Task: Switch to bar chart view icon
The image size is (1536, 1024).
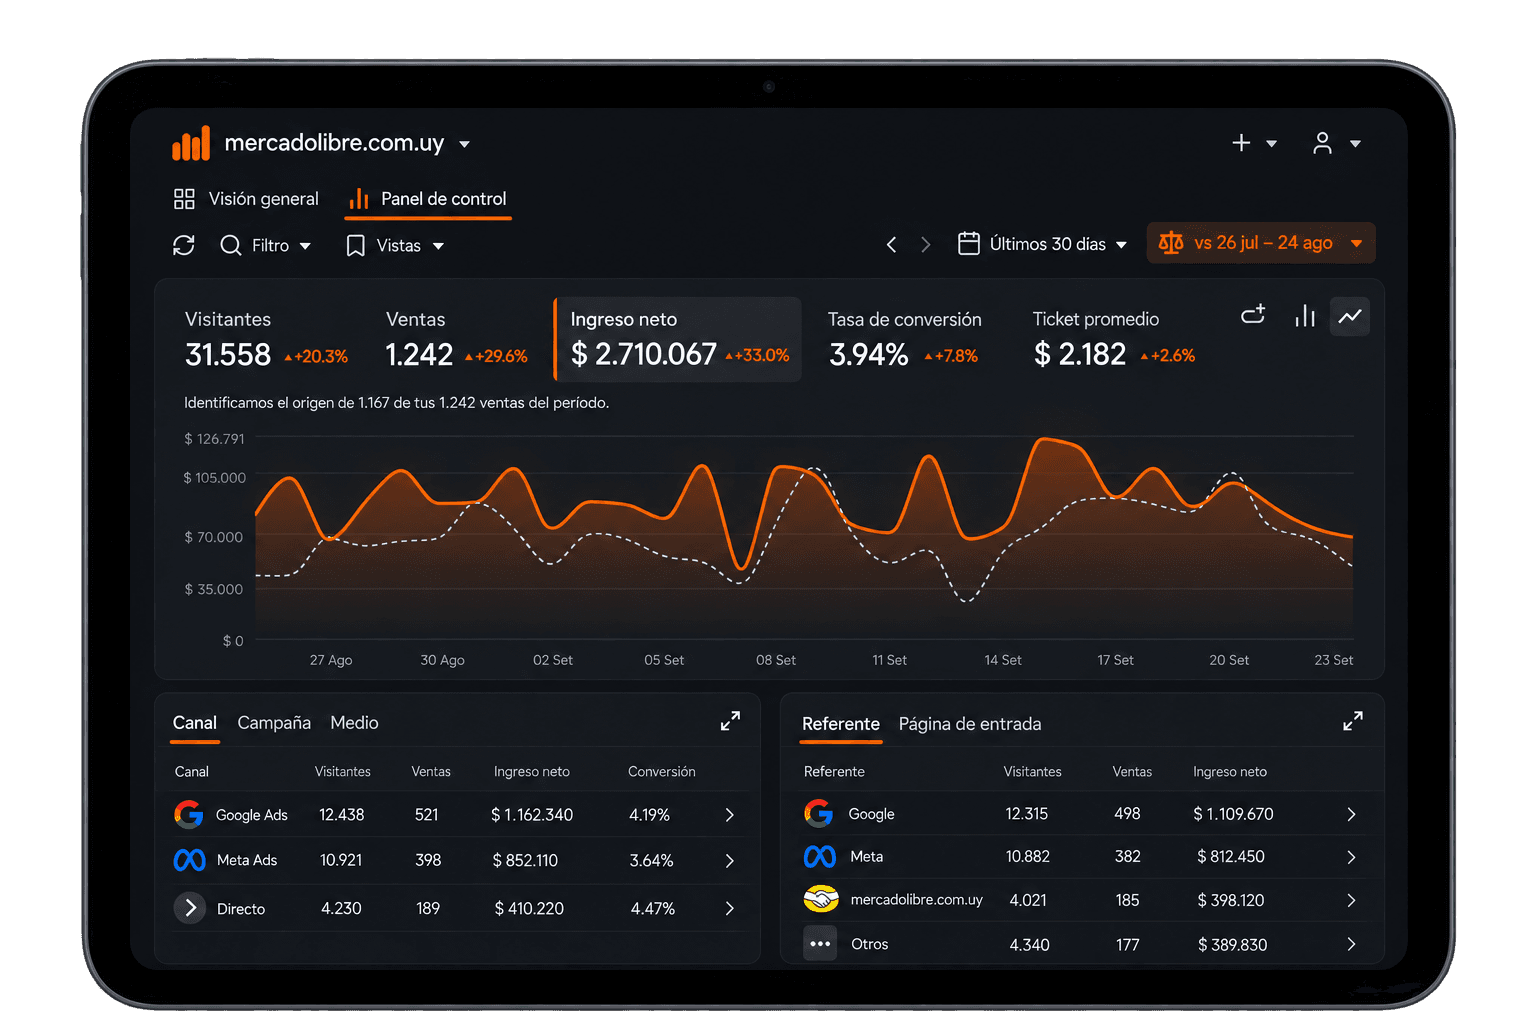Action: click(1305, 316)
